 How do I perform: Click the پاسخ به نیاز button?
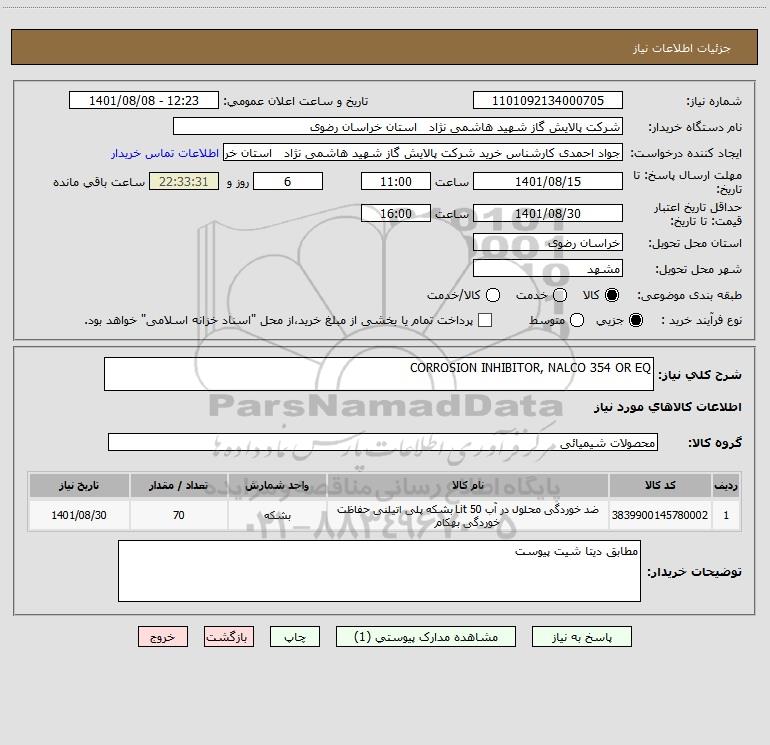click(582, 637)
